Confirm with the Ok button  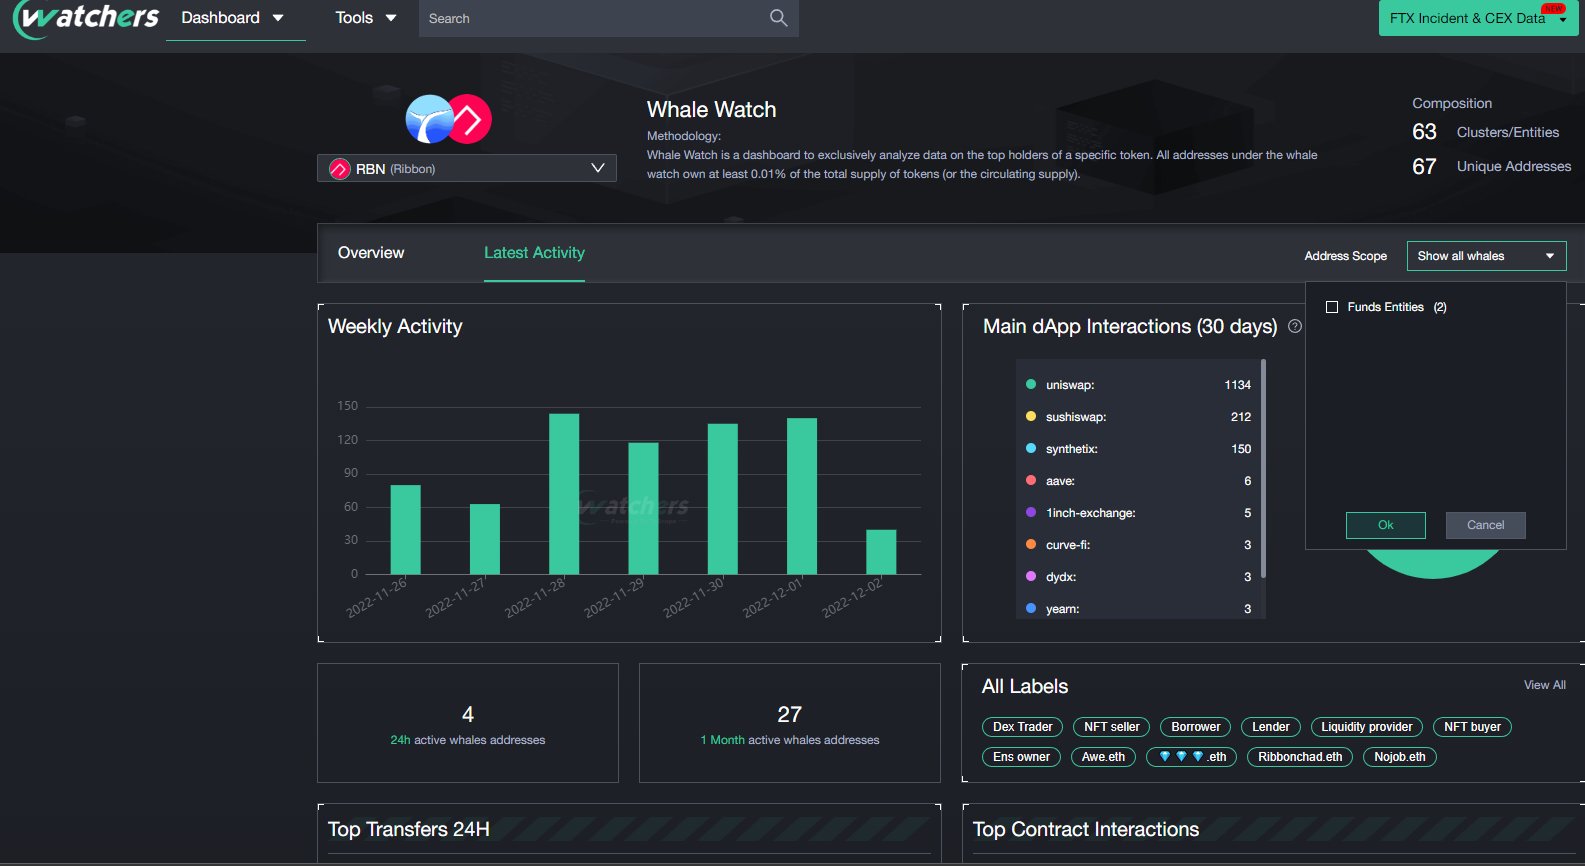tap(1385, 525)
